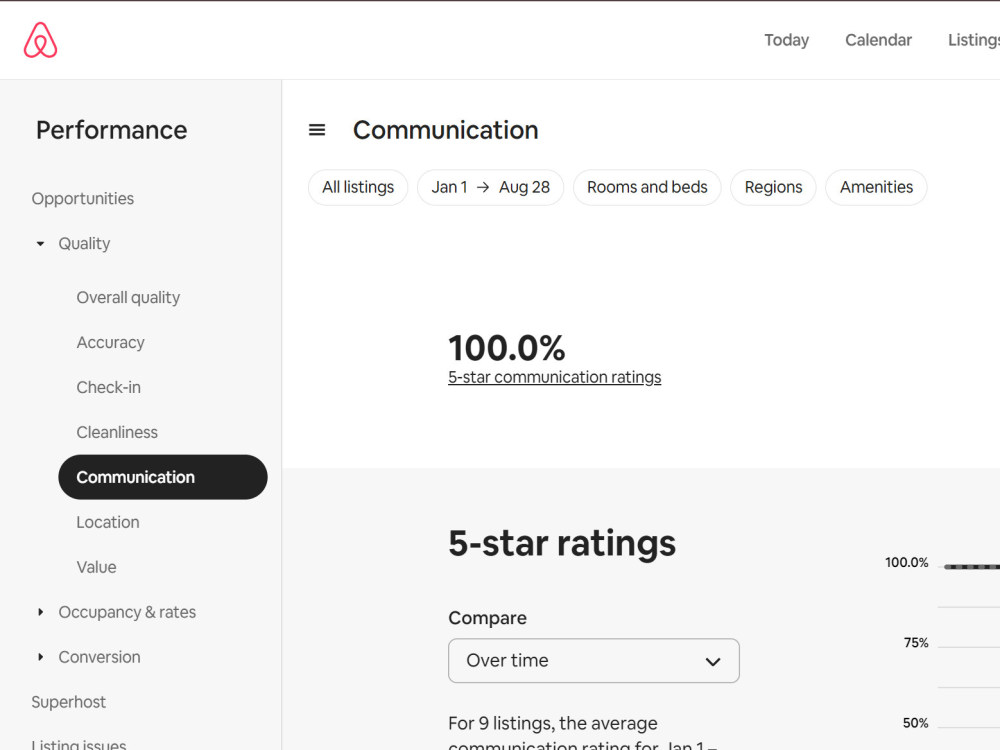Viewport: 1000px width, 750px height.
Task: Open Occupancy & rates in the sidebar
Action: coord(127,612)
